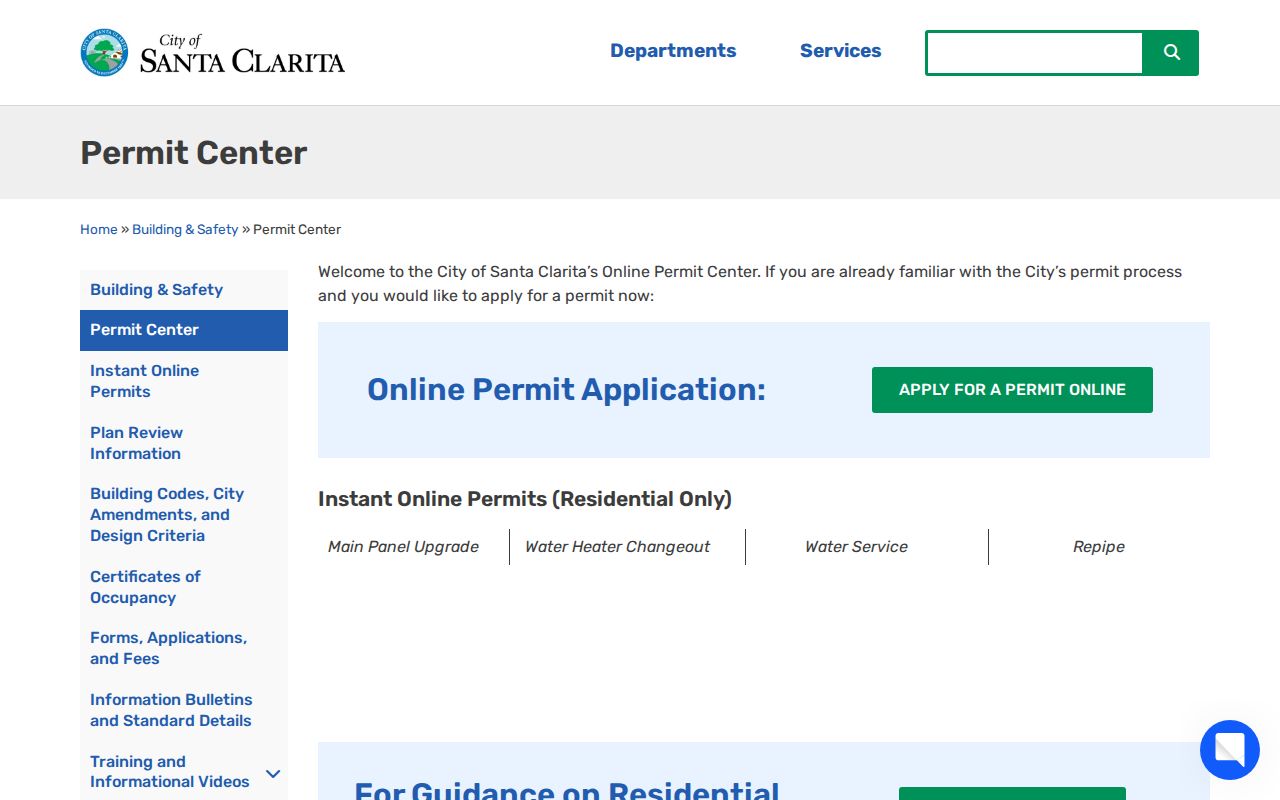Select Repipe permit
This screenshot has width=1280, height=800.
(1099, 547)
